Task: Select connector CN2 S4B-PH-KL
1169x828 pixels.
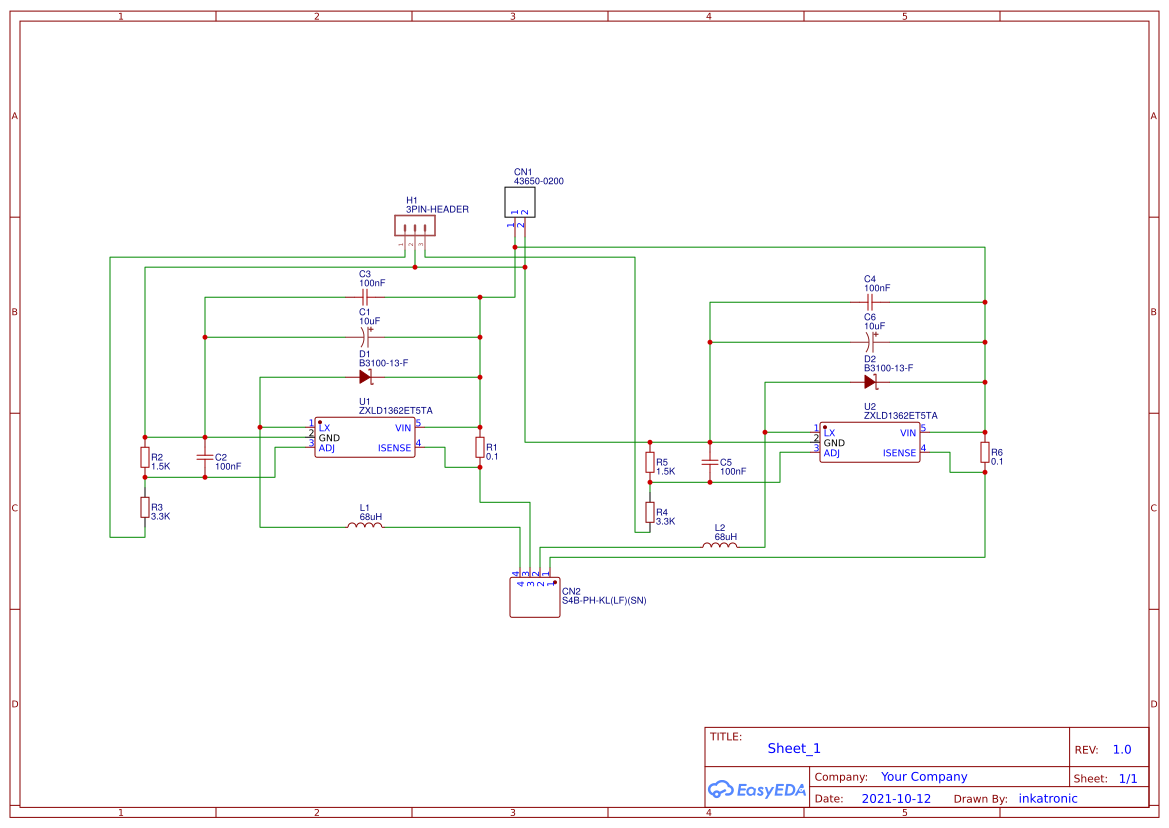Action: click(533, 595)
